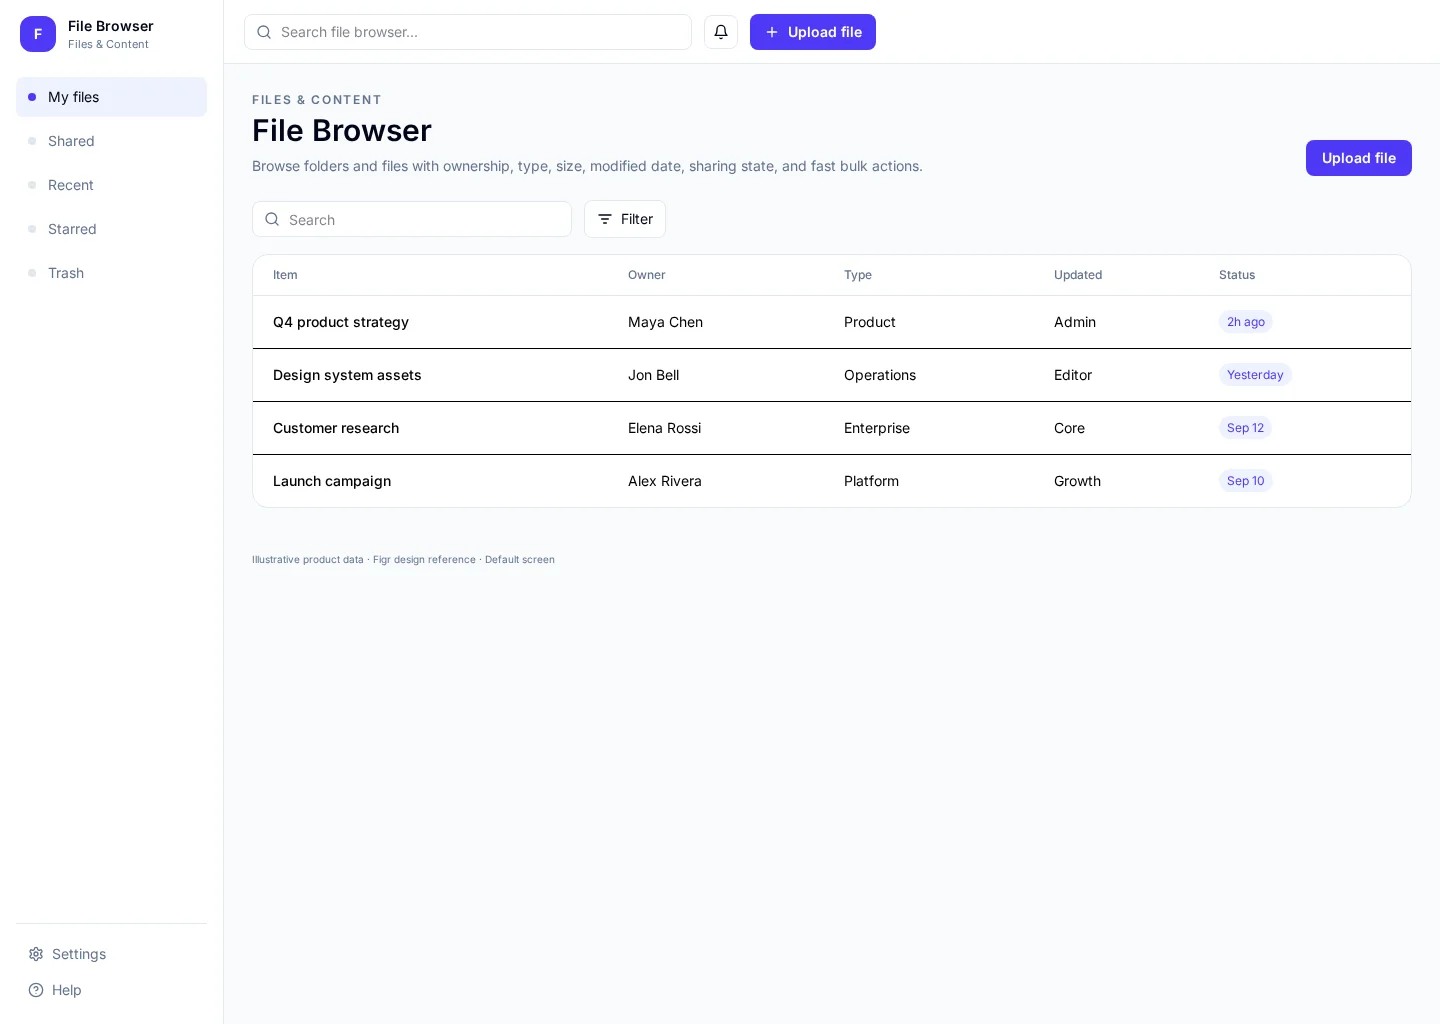This screenshot has width=1440, height=1024.
Task: Click the Core cell
Action: [1069, 428]
